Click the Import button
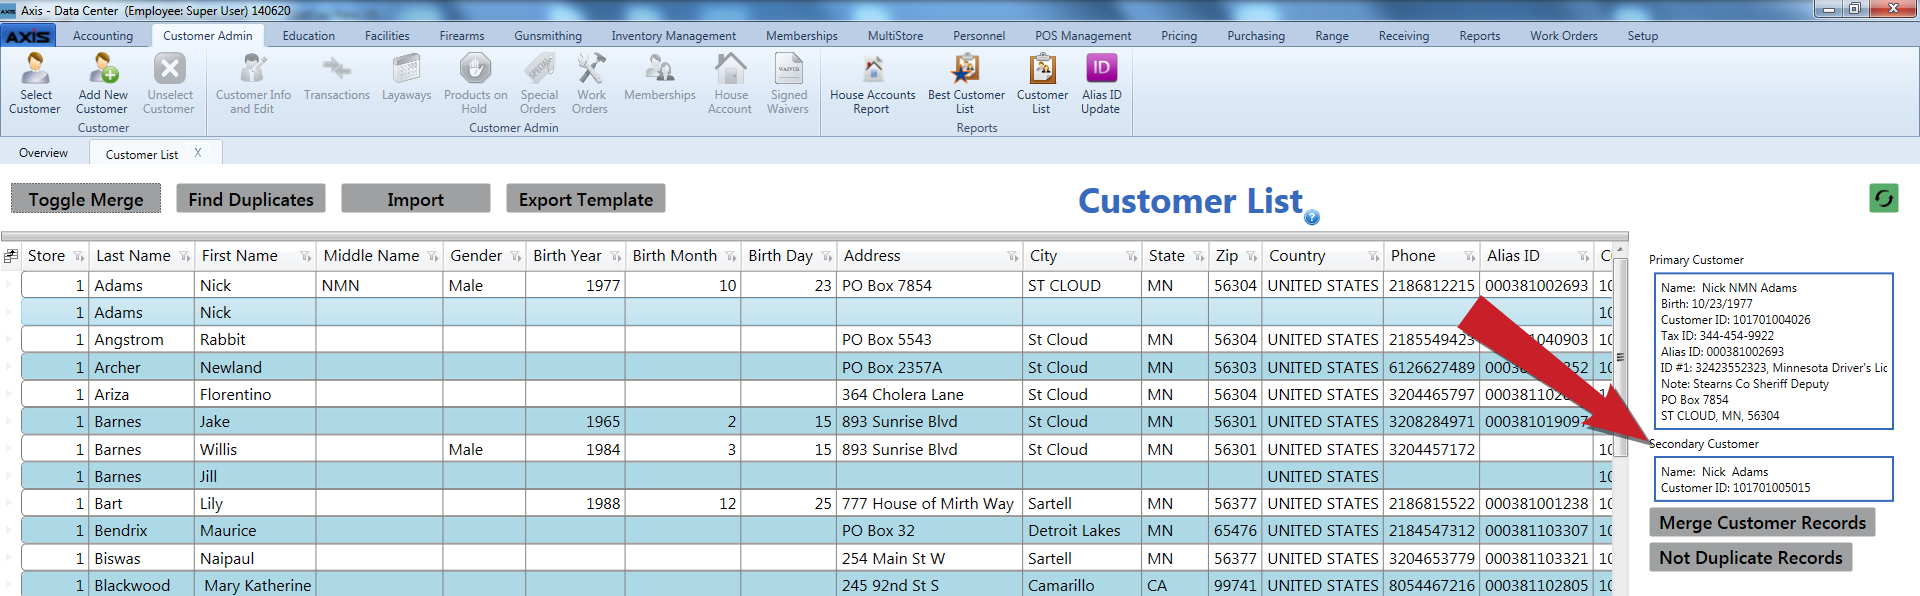The image size is (1920, 596). (x=416, y=199)
